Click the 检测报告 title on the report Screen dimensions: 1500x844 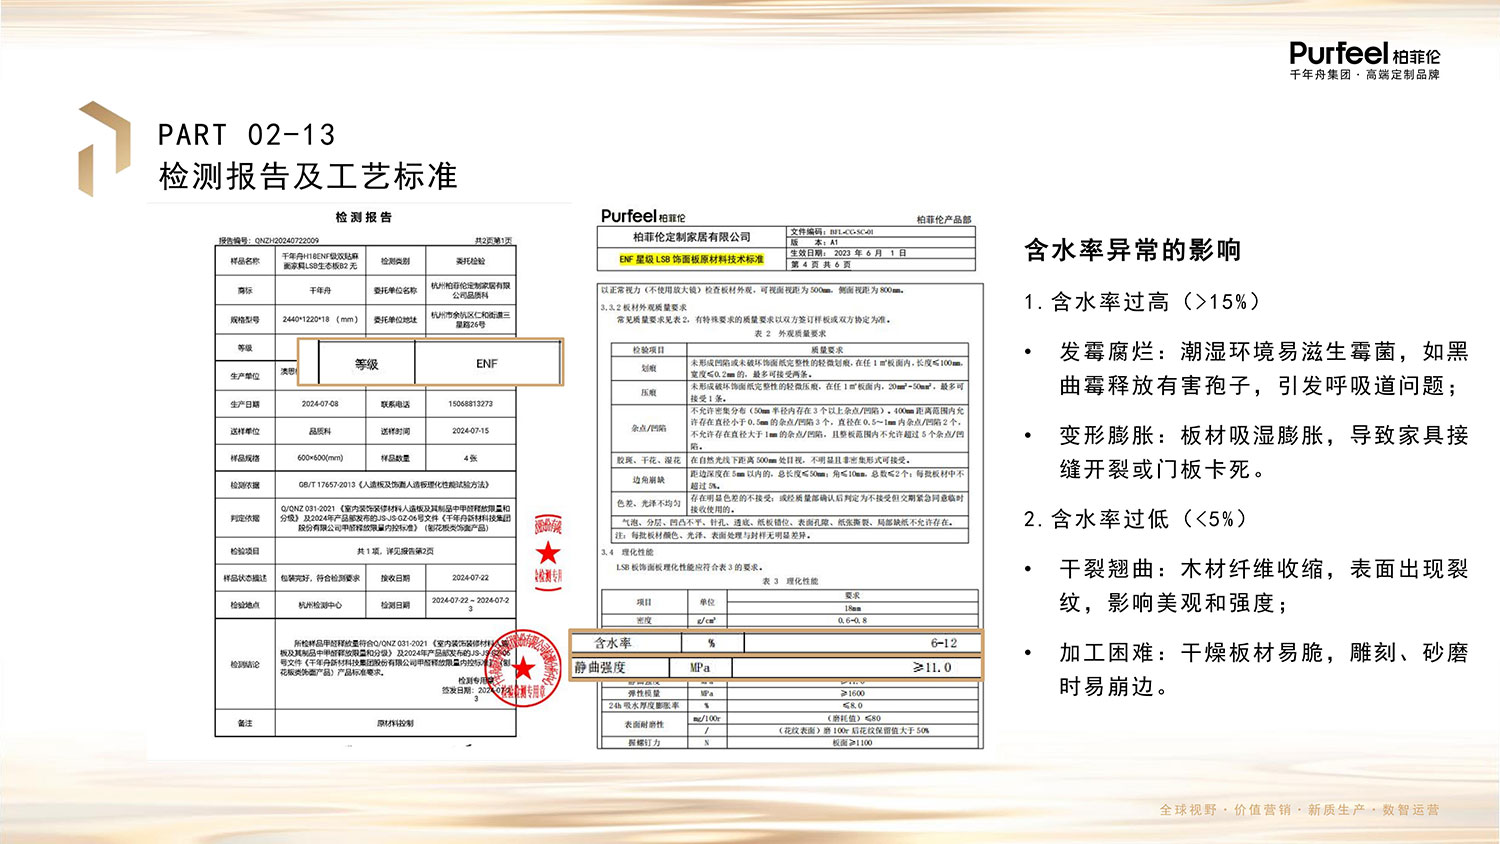(x=364, y=217)
